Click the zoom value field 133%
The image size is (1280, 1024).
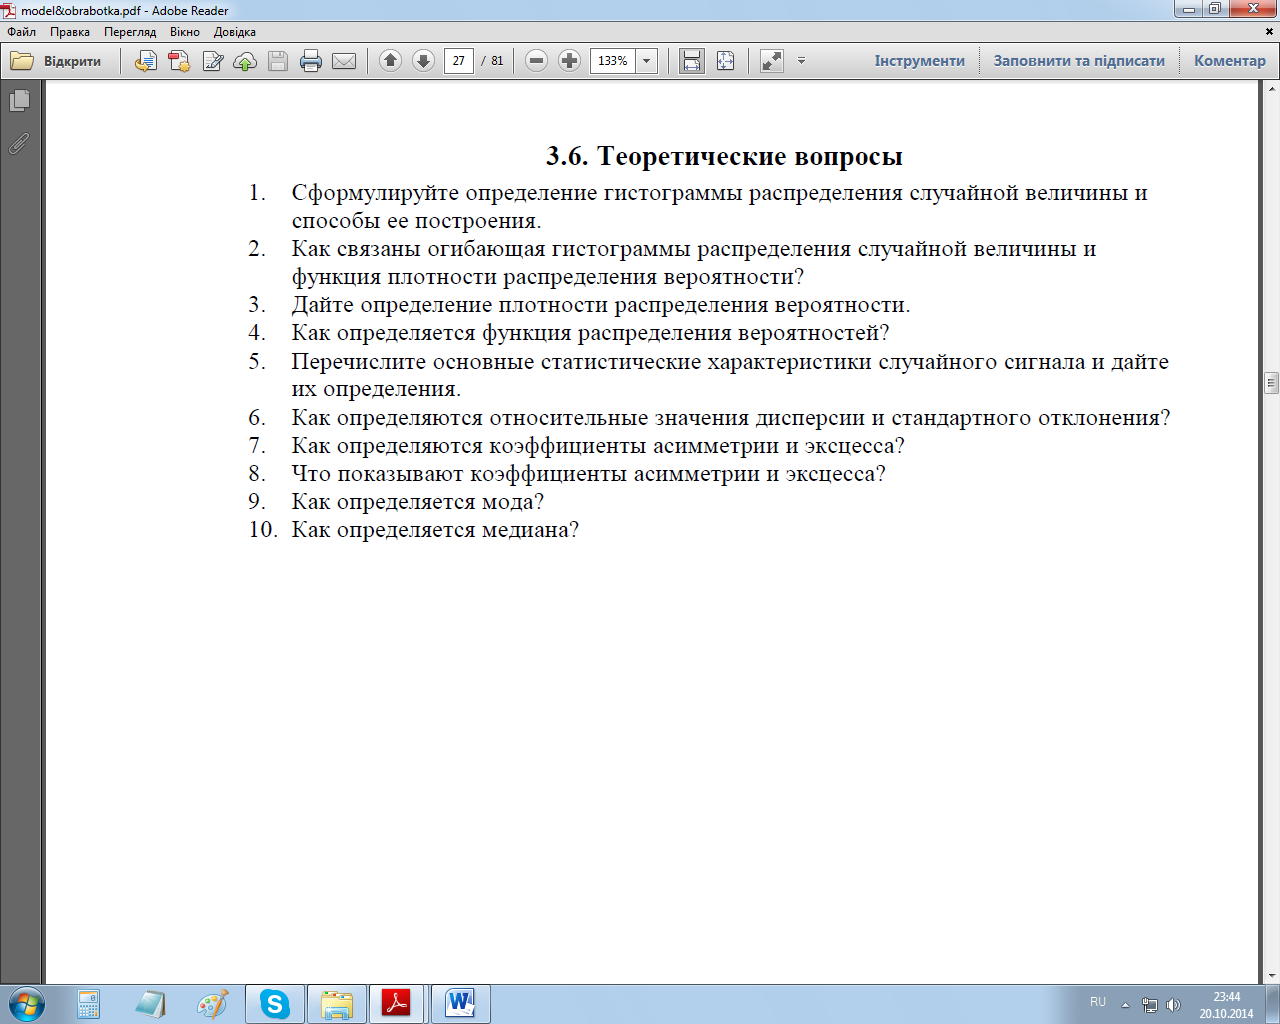click(x=613, y=61)
